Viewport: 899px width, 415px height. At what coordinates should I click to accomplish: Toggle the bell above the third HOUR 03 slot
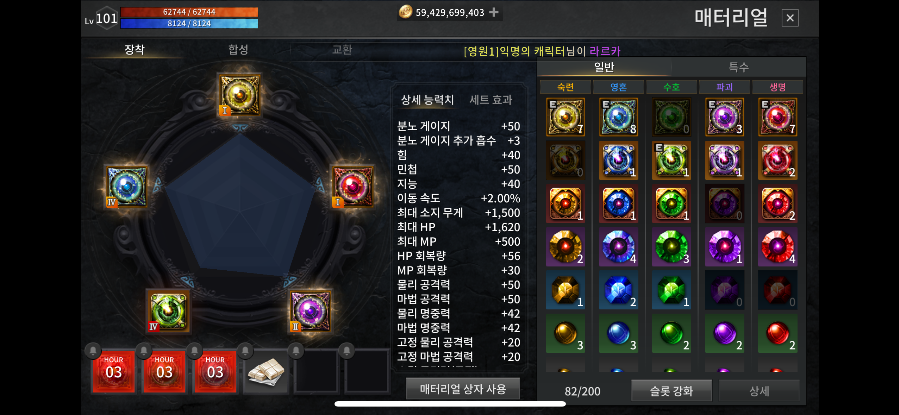point(194,350)
